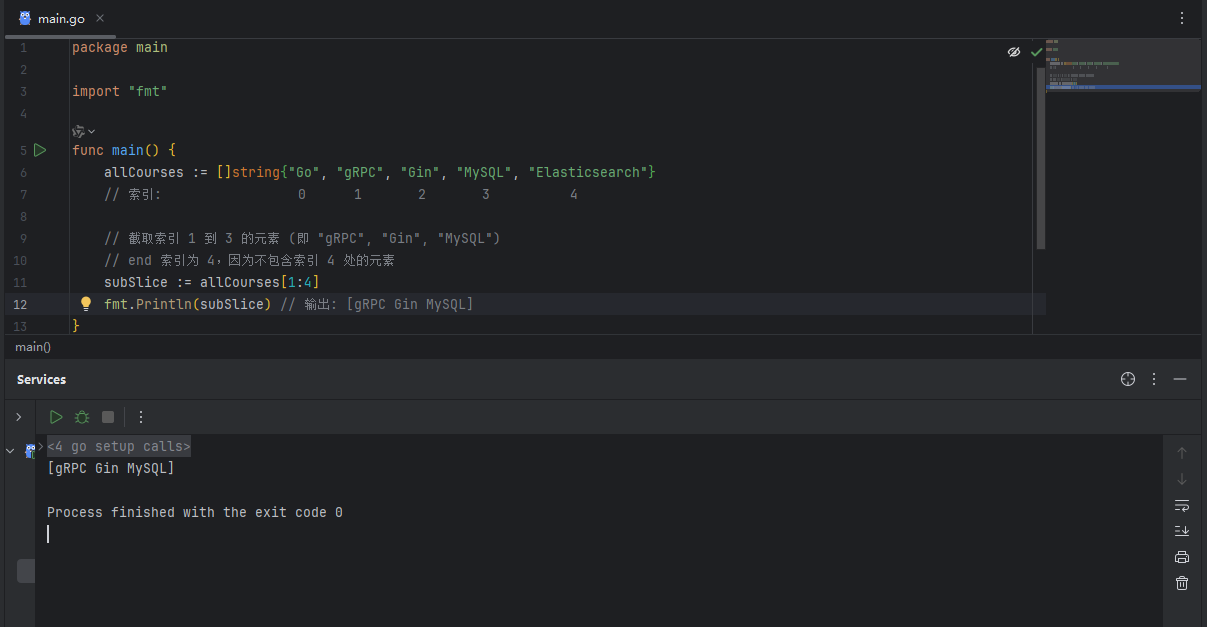Click the Go gopher icon on main.go tab
This screenshot has height=627, width=1207.
tap(25, 18)
